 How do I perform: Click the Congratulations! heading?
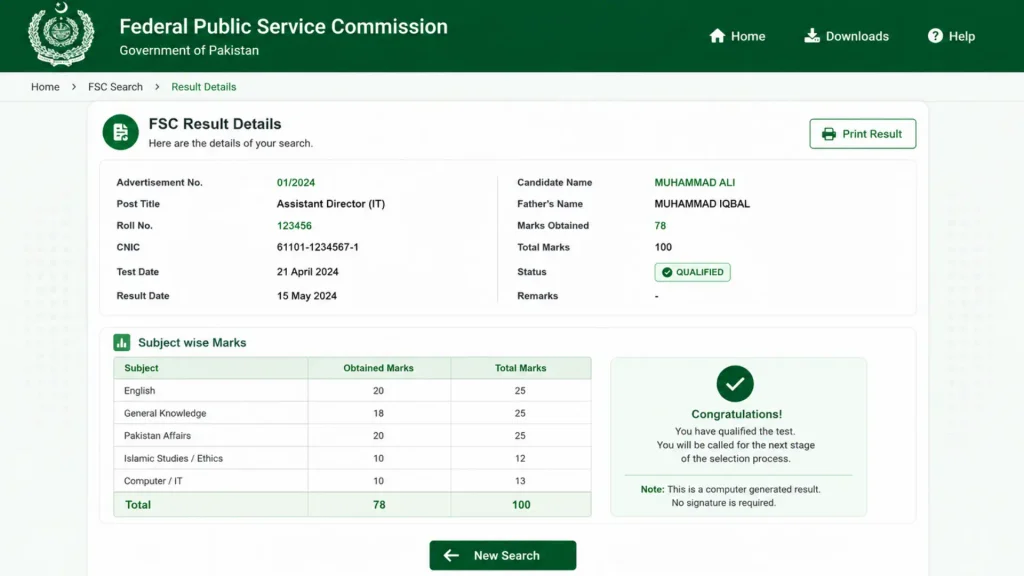click(737, 414)
